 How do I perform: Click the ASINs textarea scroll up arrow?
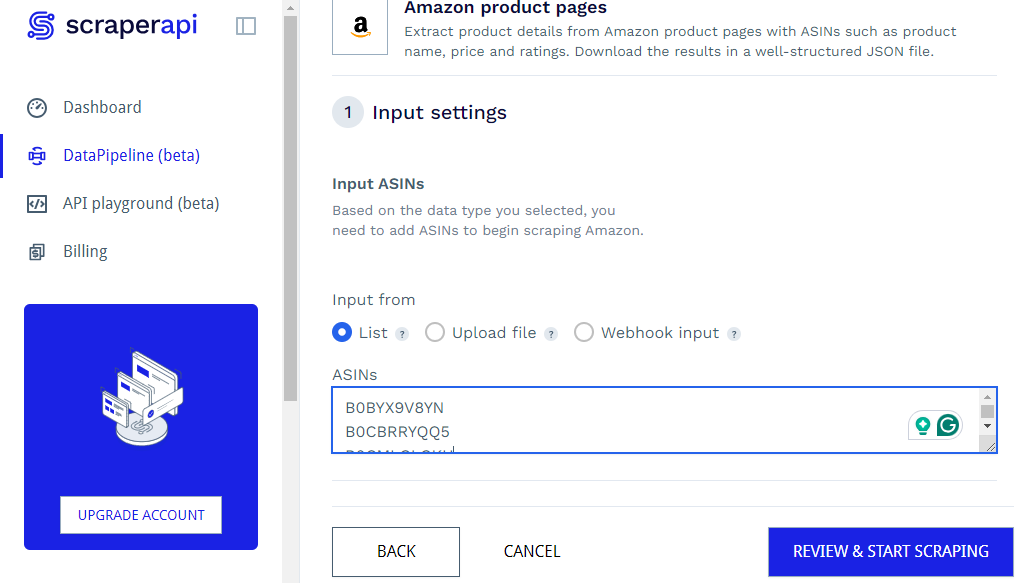click(x=987, y=396)
